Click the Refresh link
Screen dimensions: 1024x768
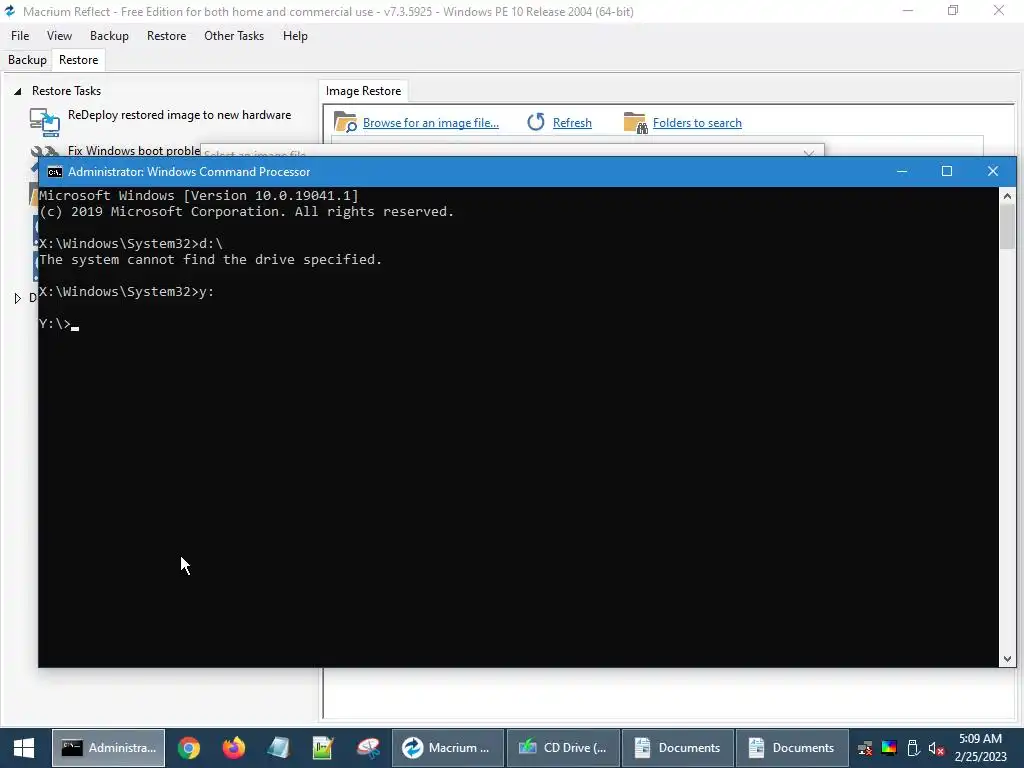pos(572,123)
